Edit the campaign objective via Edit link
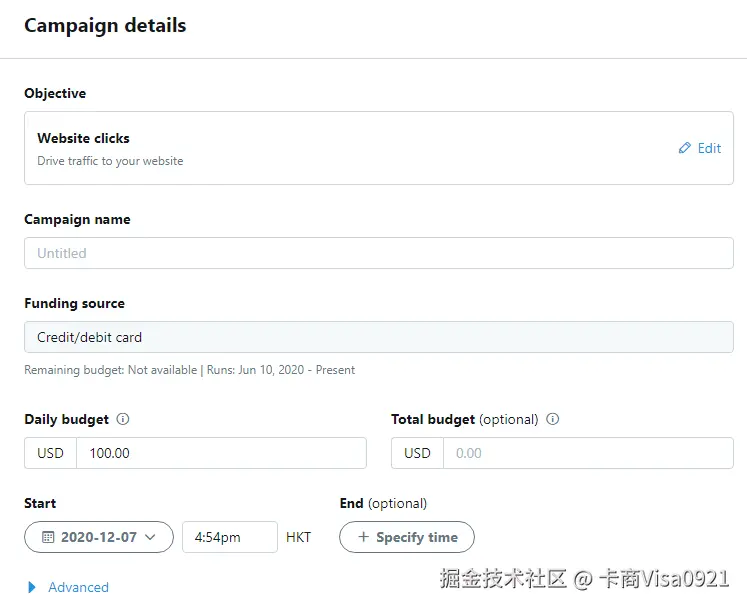This screenshot has height=608, width=747. 709,148
